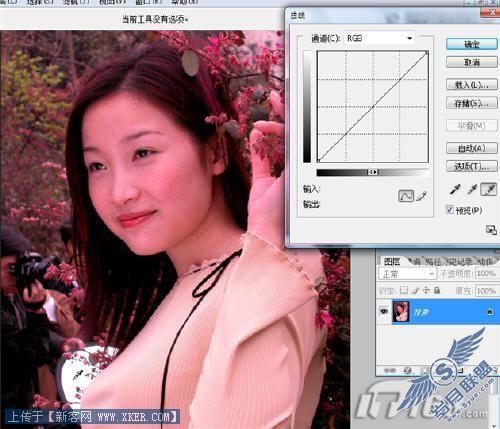The width and height of the screenshot is (500, 429).
Task: Select the 背景 layer thumbnail
Action: point(401,311)
